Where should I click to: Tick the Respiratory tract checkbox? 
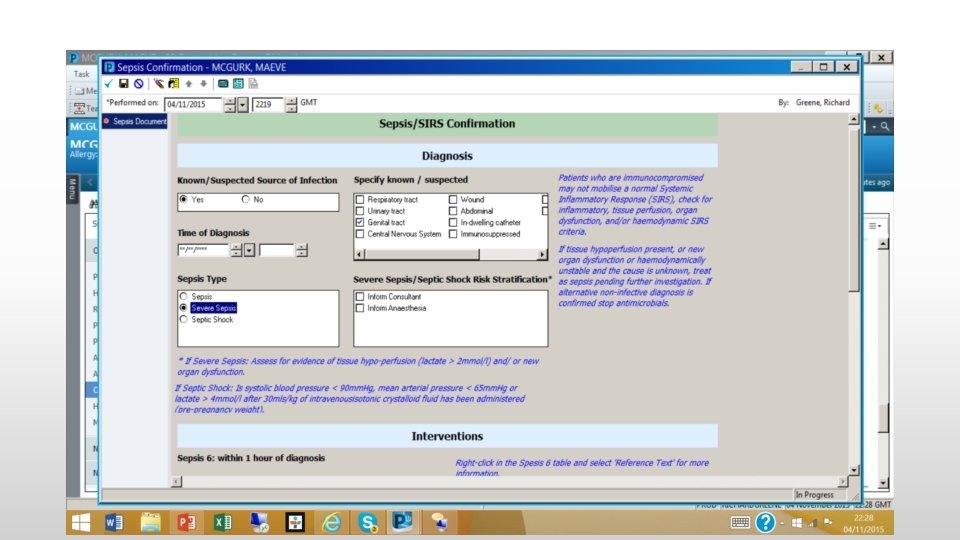click(360, 200)
